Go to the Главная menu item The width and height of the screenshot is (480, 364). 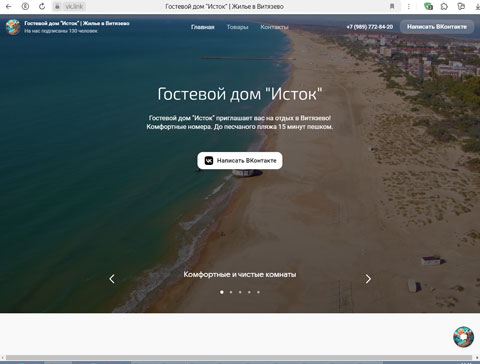click(x=203, y=27)
